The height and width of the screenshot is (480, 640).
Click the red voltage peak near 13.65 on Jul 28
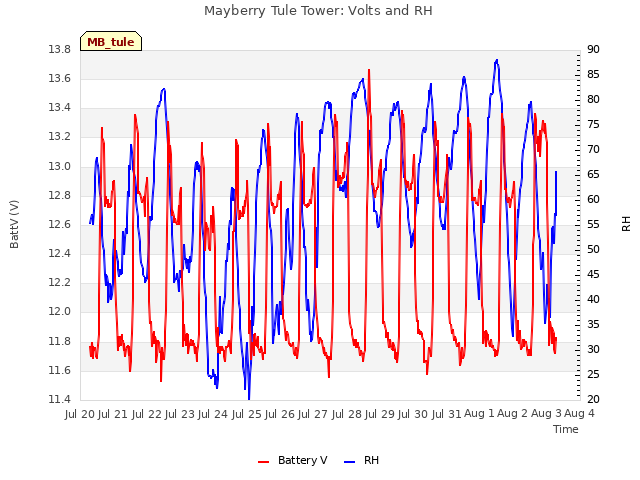coord(369,70)
